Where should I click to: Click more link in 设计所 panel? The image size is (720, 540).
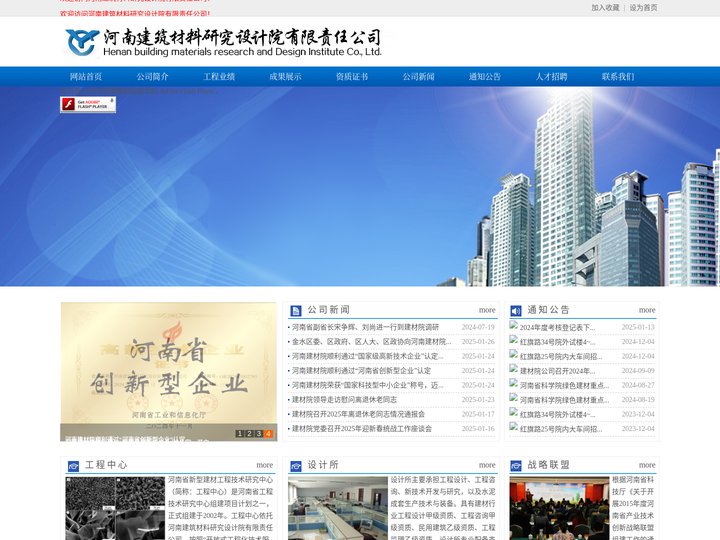[487, 465]
